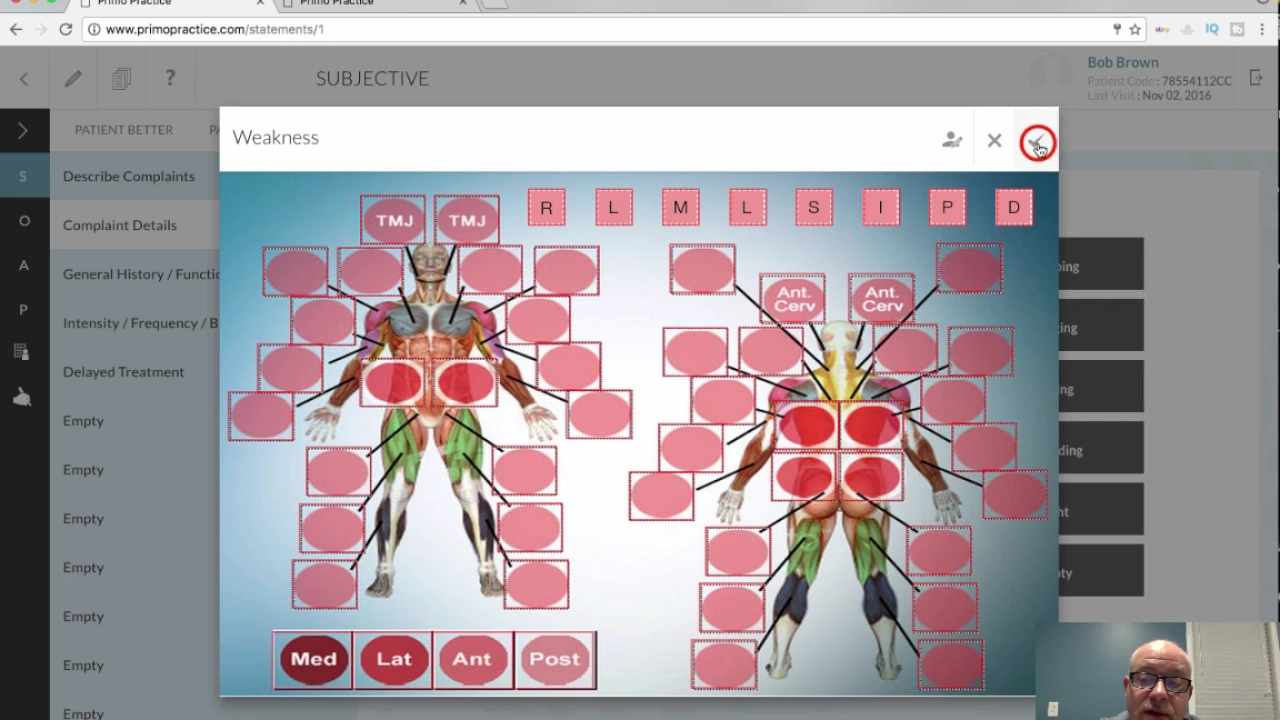Toggle the Lat position button
The width and height of the screenshot is (1280, 720).
(x=394, y=659)
